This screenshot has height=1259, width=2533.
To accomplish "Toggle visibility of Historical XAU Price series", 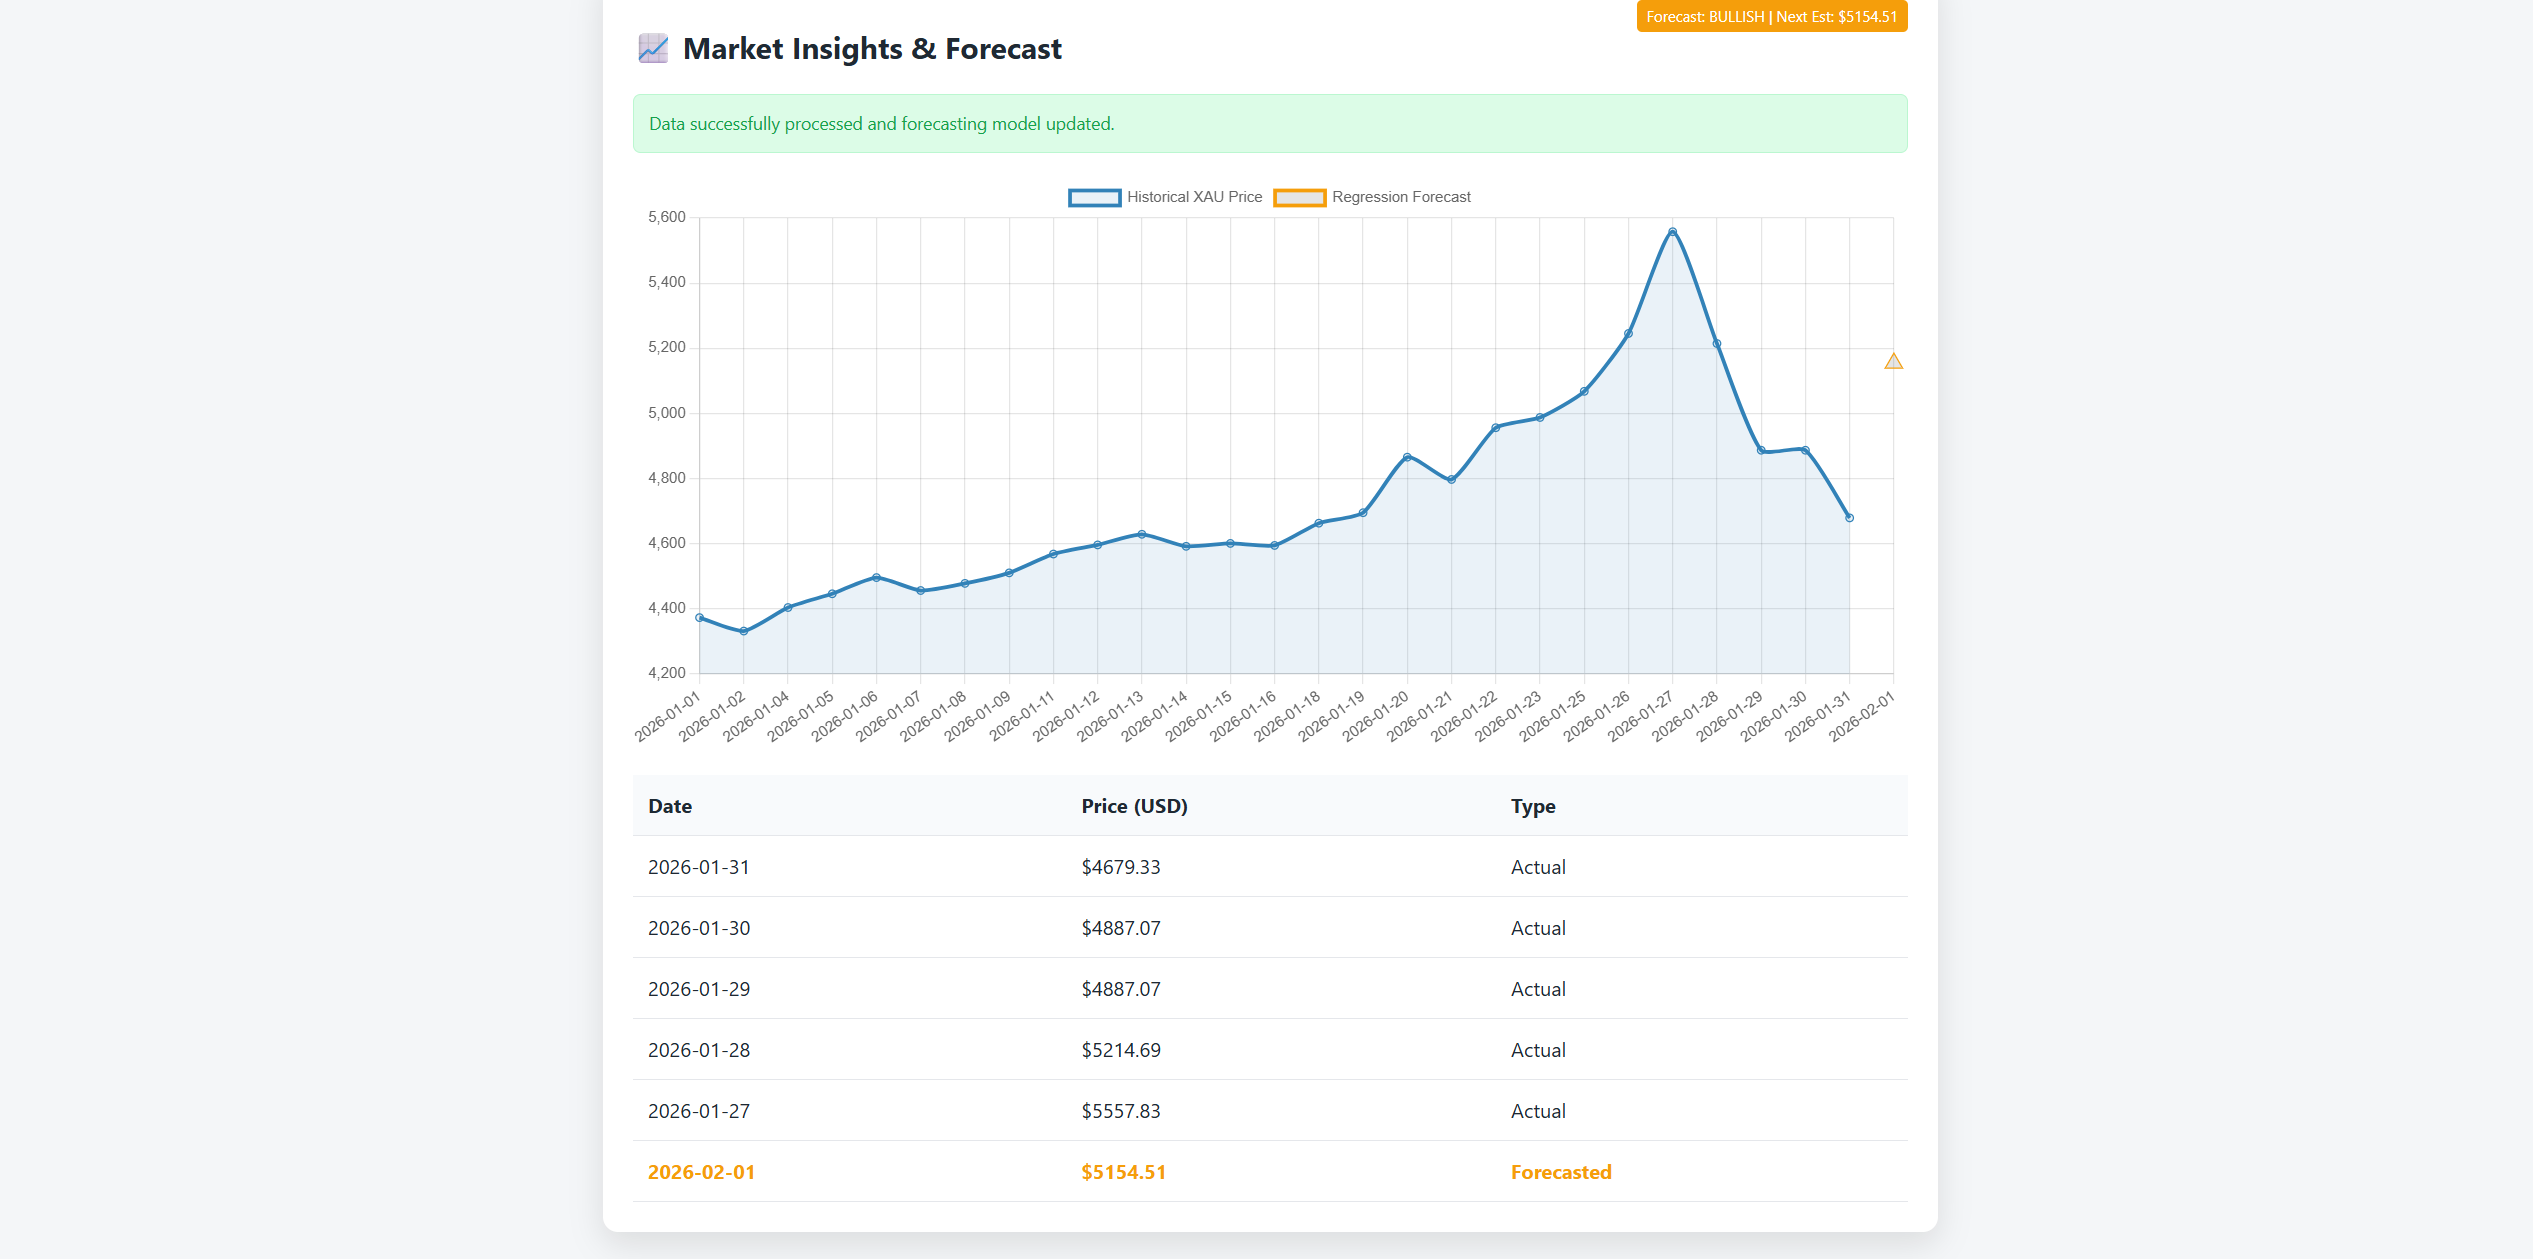I will click(1194, 196).
